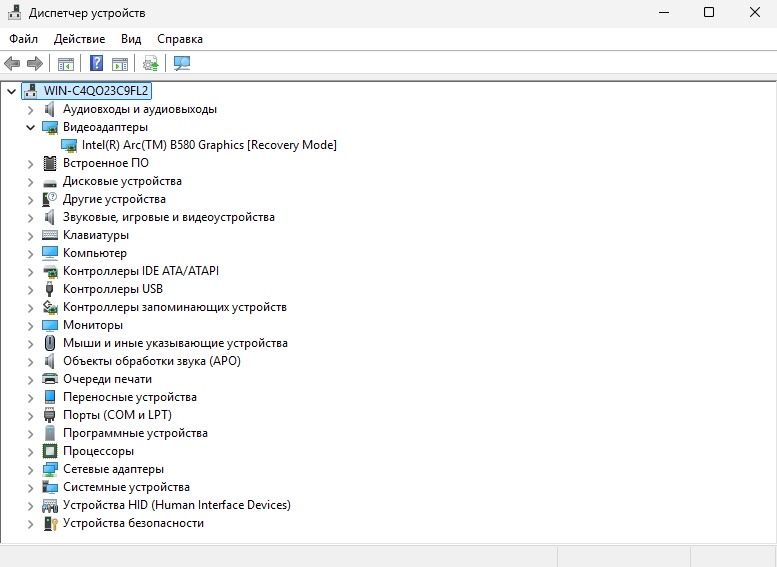Viewport: 777px width, 567px height.
Task: Click the printer icon beside Очереди печати
Action: pos(50,379)
